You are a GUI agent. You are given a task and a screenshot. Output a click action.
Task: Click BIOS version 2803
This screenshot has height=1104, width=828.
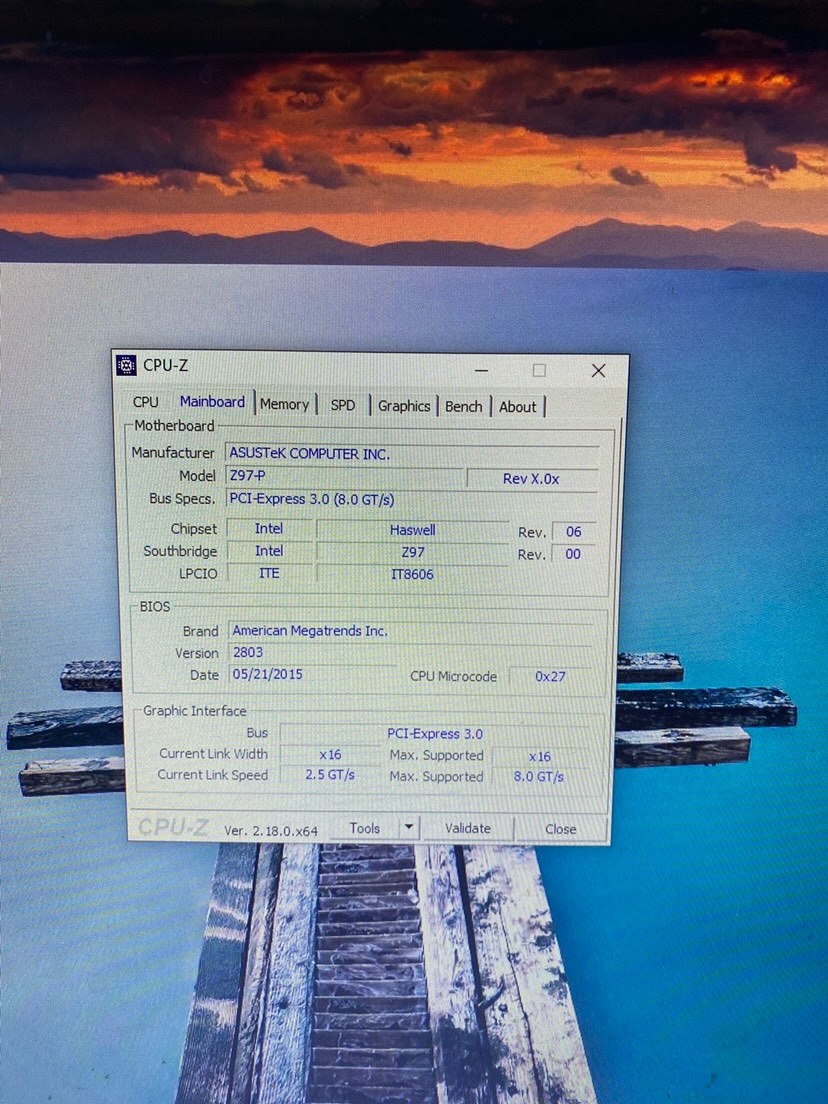(410, 653)
